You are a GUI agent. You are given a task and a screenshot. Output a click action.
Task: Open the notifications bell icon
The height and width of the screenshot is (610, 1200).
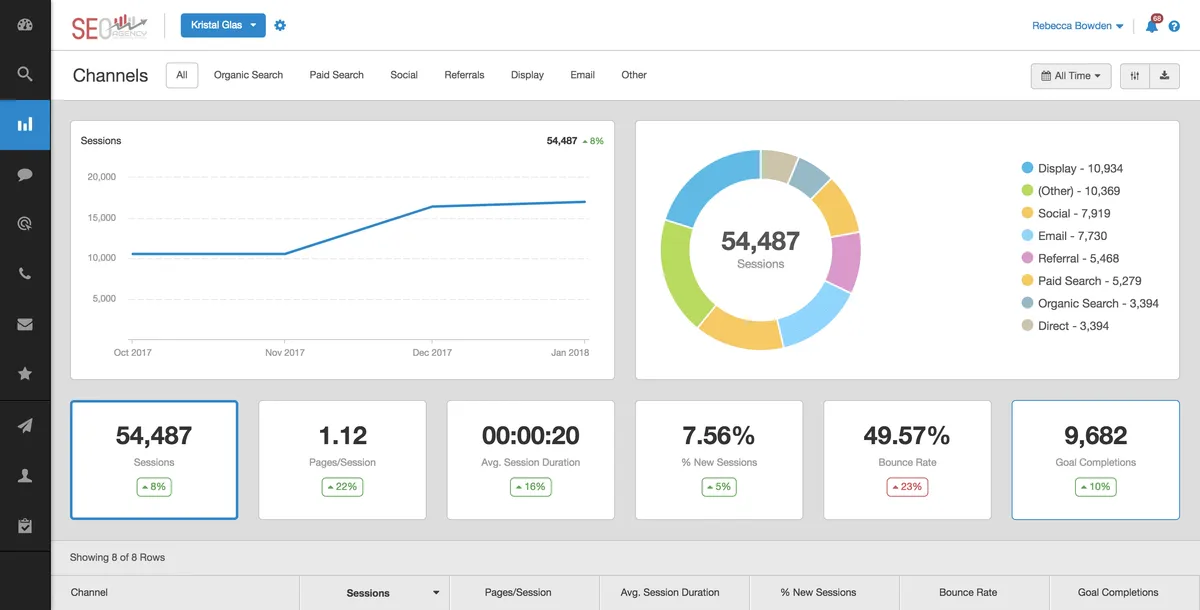1152,25
